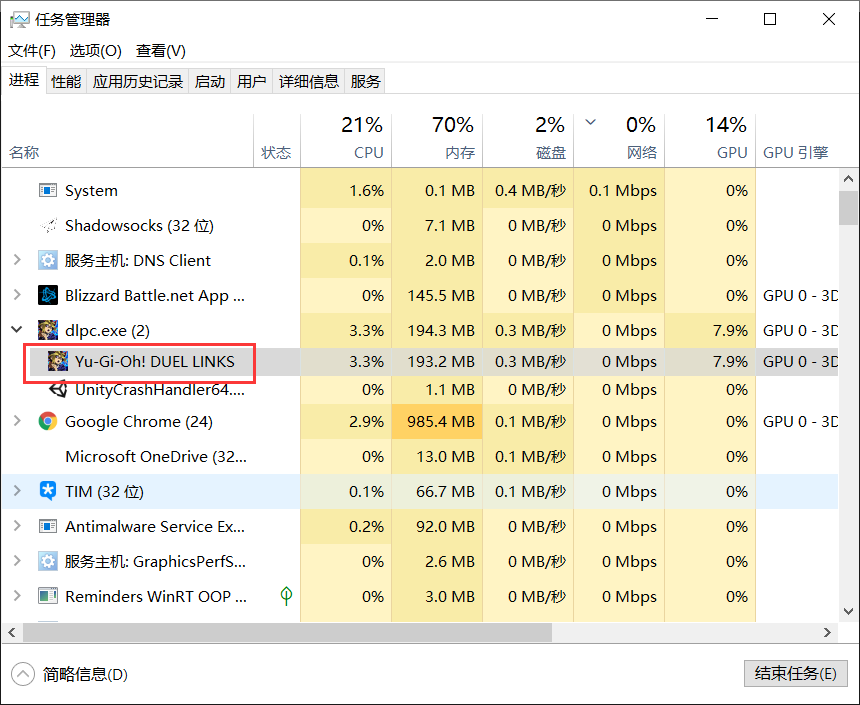Sort by the 名称 column header
860x705 pixels.
click(127, 140)
